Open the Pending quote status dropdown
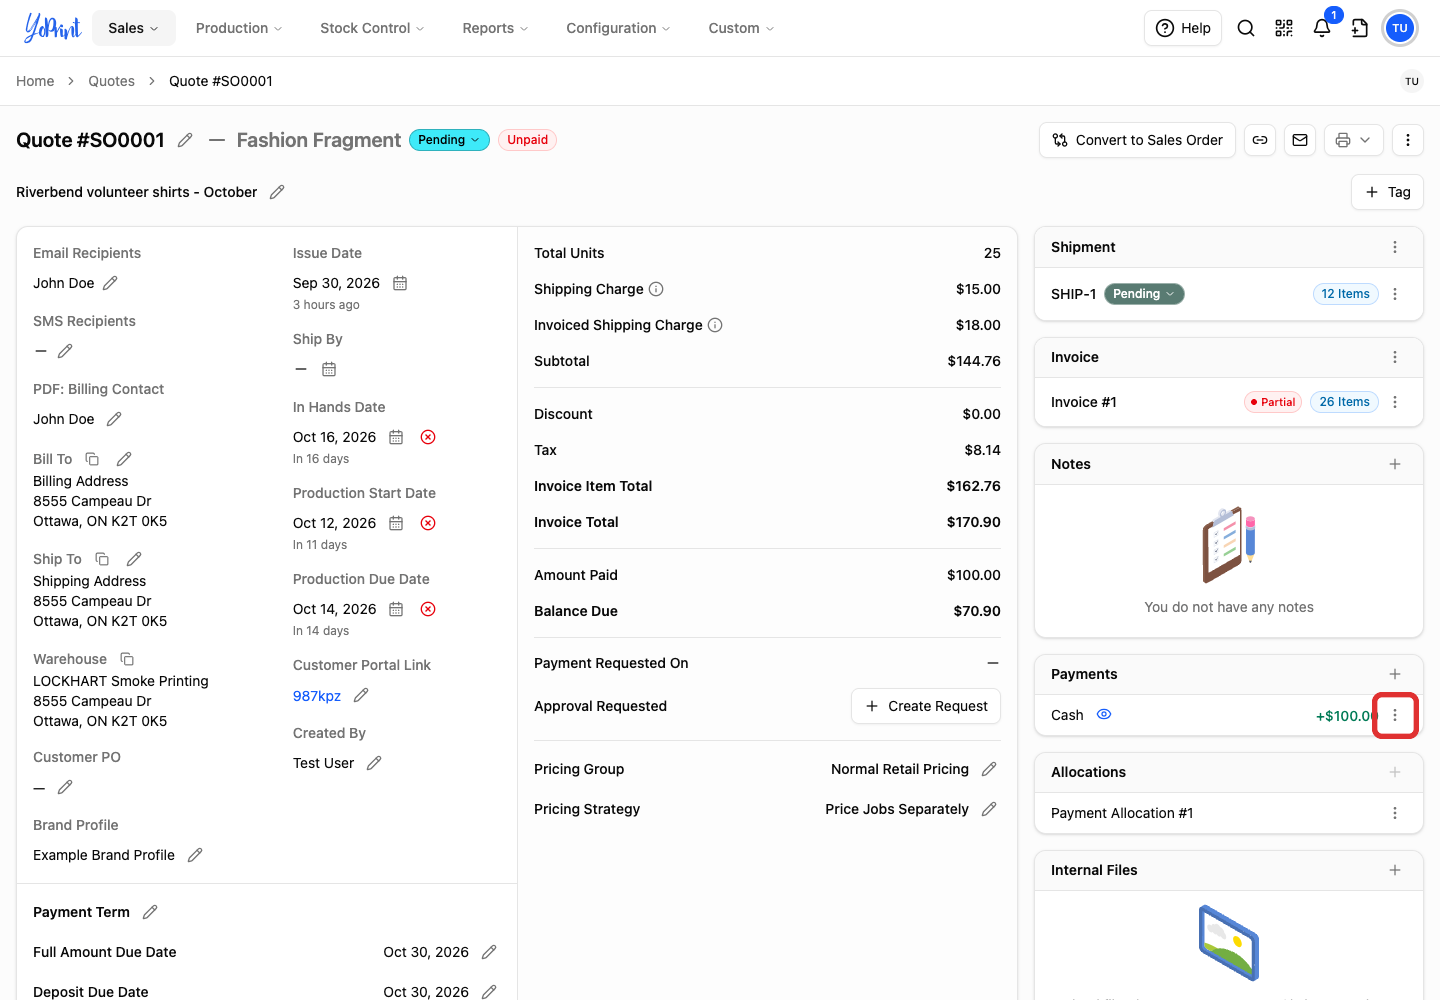Viewport: 1440px width, 1000px height. click(449, 140)
